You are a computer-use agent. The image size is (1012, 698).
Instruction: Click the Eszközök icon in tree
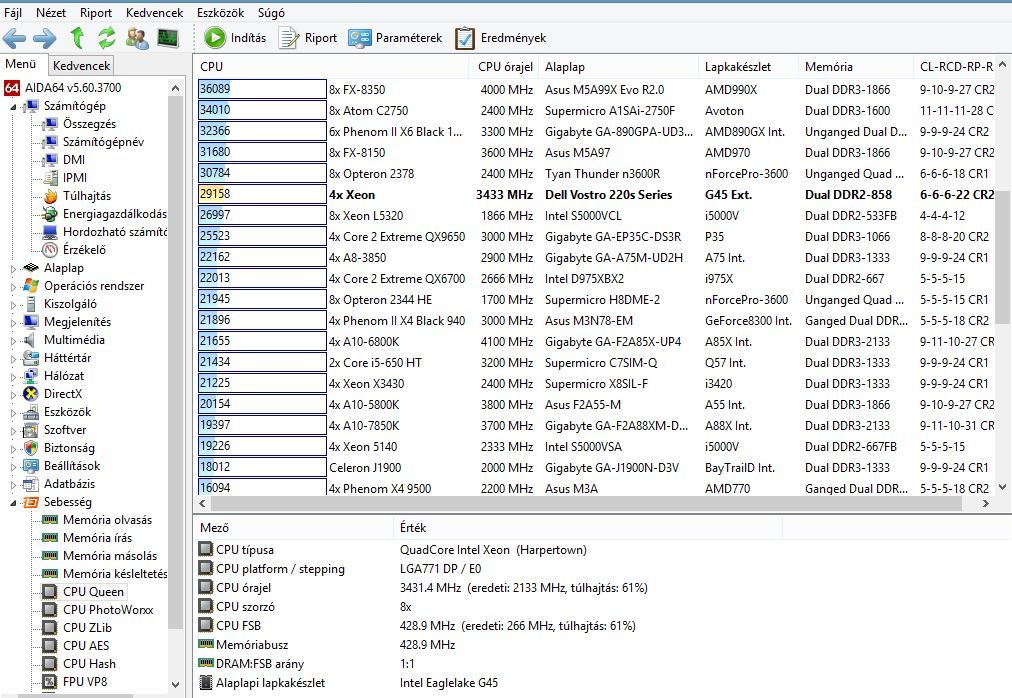30,412
